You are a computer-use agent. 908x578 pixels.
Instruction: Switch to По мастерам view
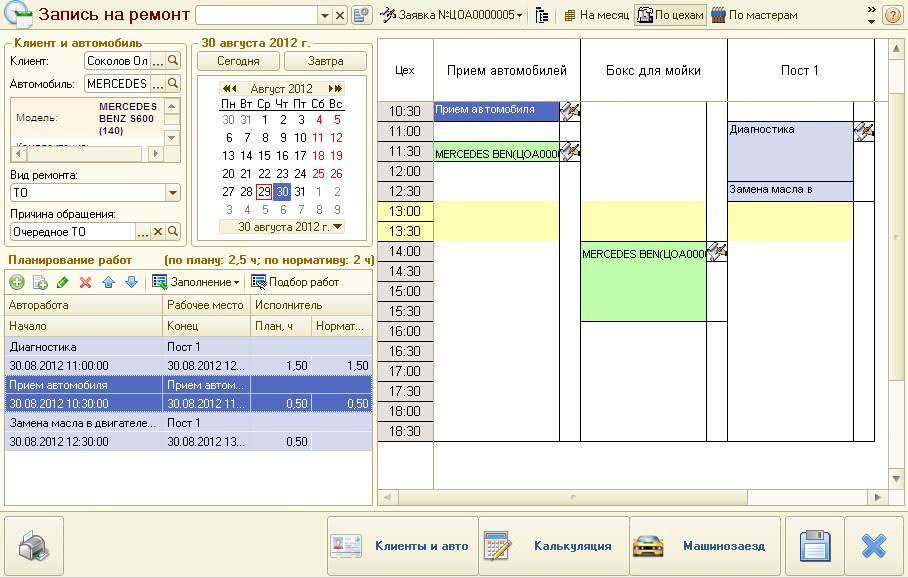point(754,15)
